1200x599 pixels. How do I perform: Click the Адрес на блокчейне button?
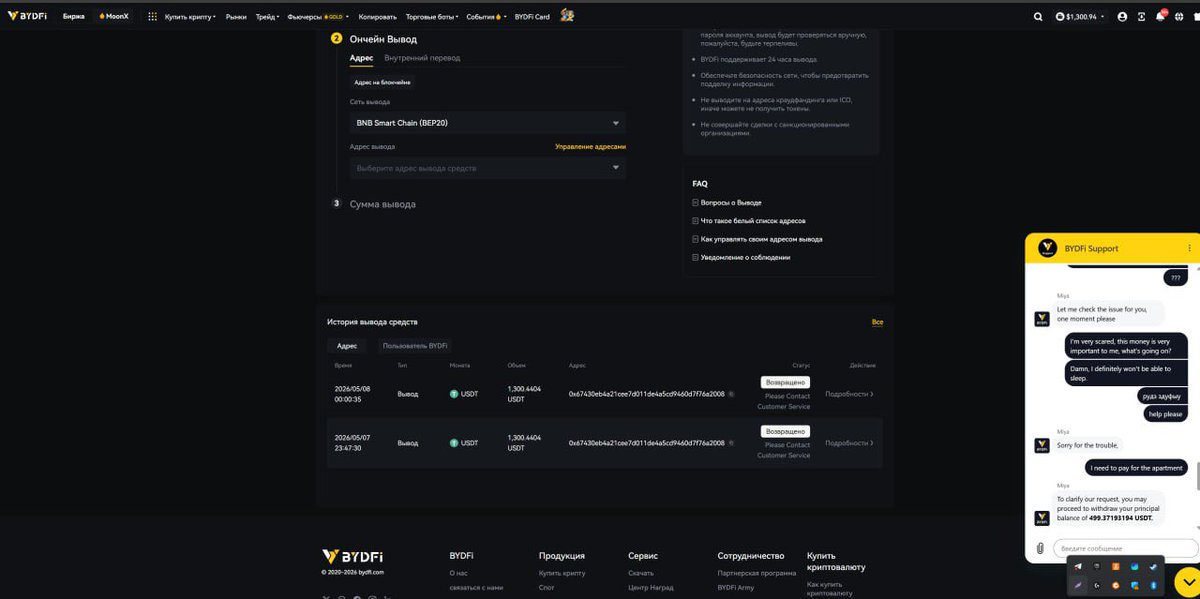(x=382, y=82)
